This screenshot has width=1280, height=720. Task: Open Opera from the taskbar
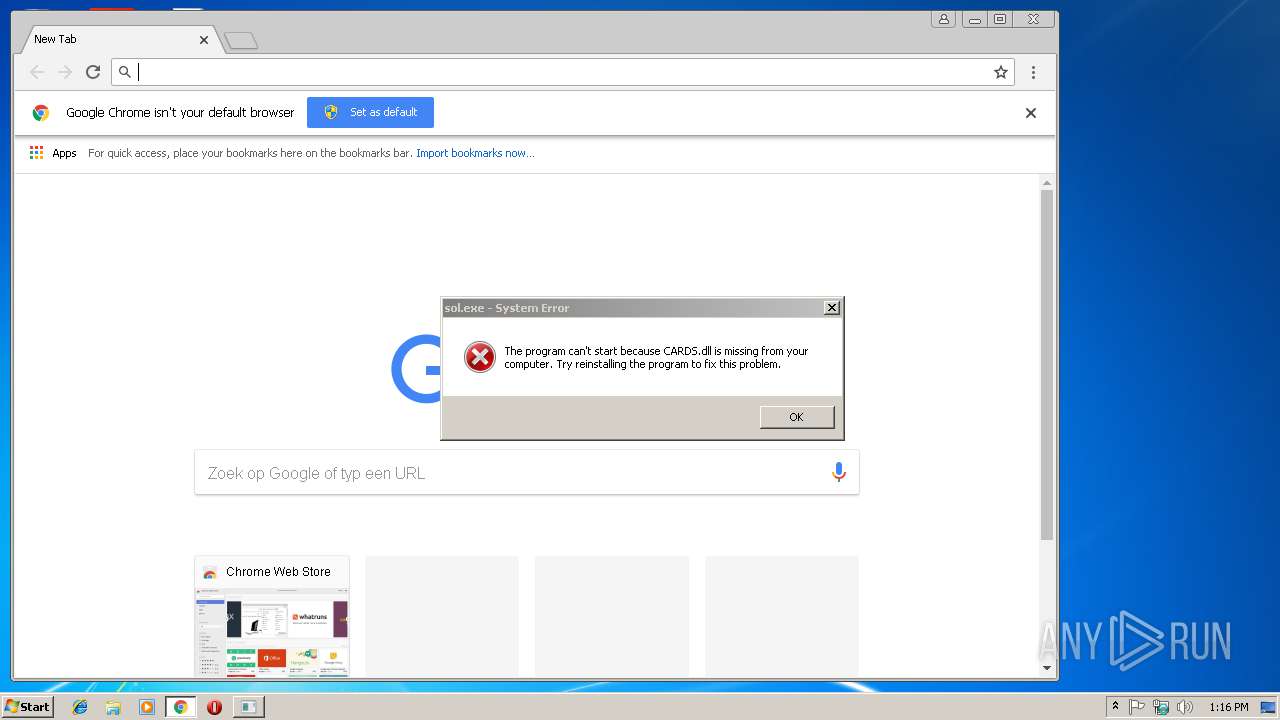click(x=214, y=707)
